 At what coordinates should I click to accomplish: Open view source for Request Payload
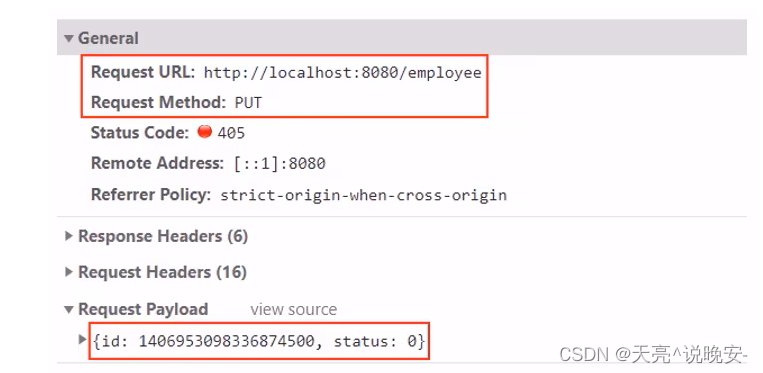pyautogui.click(x=293, y=309)
